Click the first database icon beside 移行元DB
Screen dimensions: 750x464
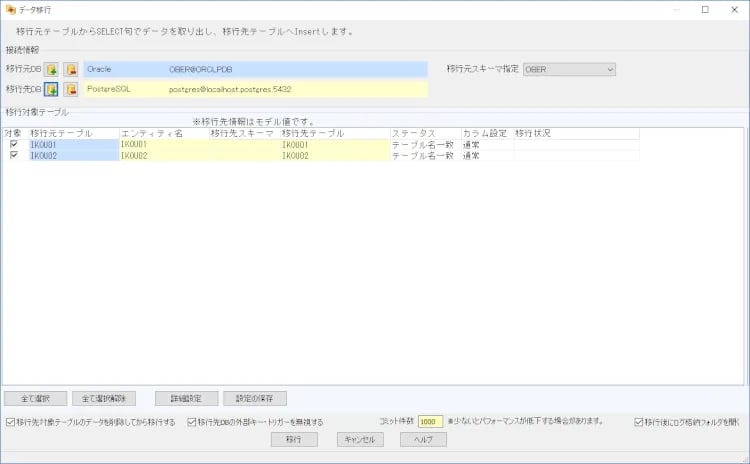point(51,69)
